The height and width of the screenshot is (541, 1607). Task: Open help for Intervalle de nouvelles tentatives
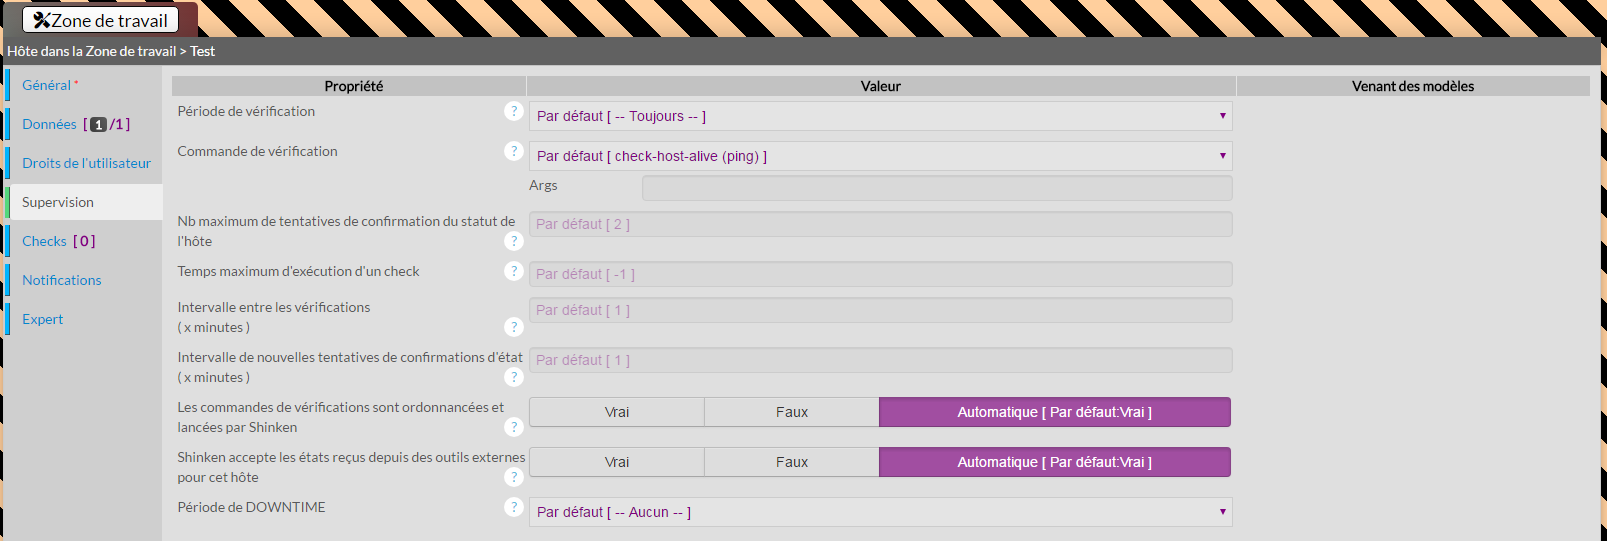point(514,377)
